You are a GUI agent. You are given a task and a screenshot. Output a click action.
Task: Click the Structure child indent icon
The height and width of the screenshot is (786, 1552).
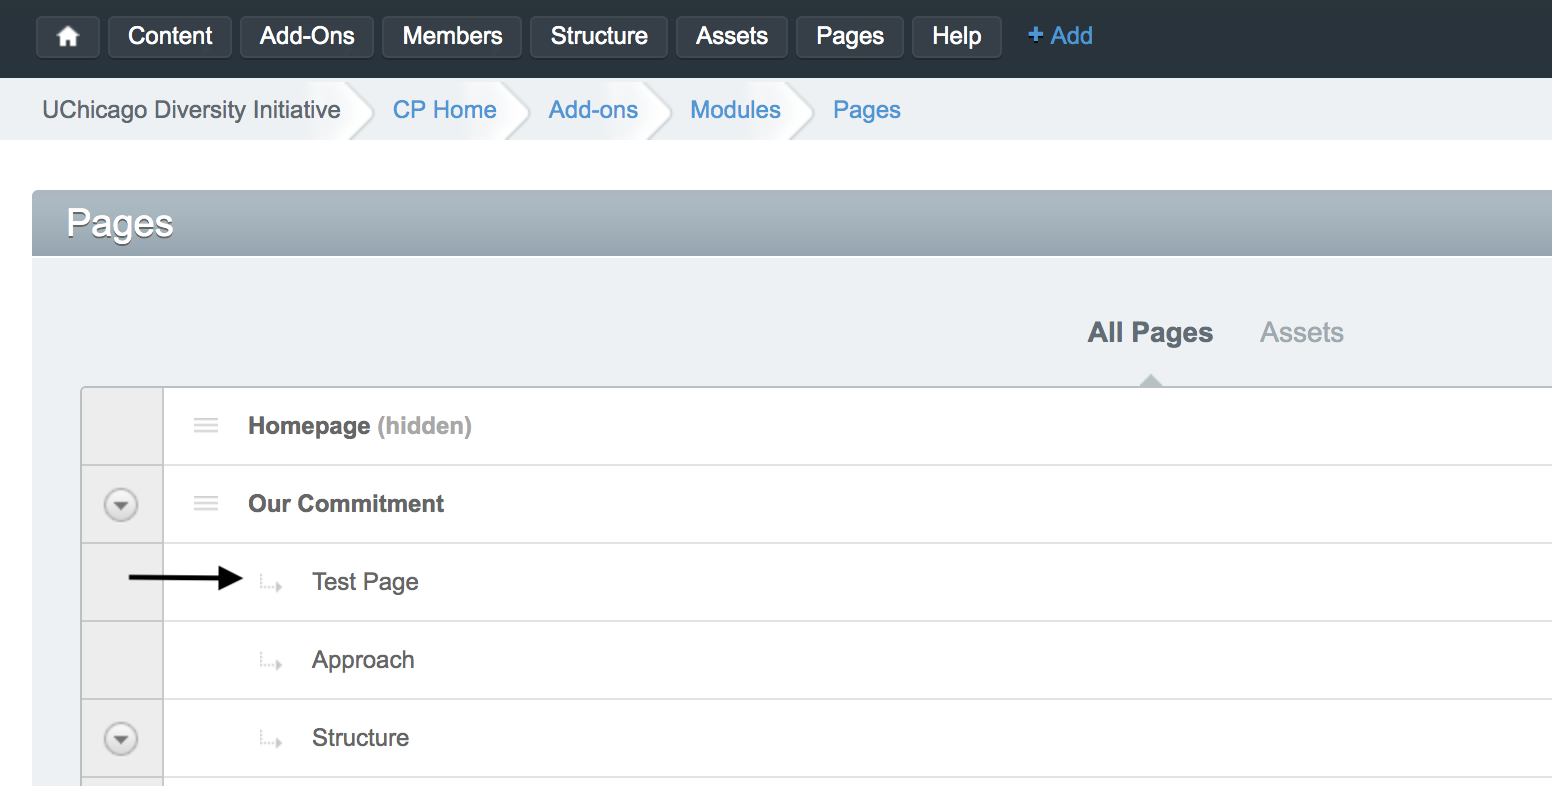pos(270,739)
